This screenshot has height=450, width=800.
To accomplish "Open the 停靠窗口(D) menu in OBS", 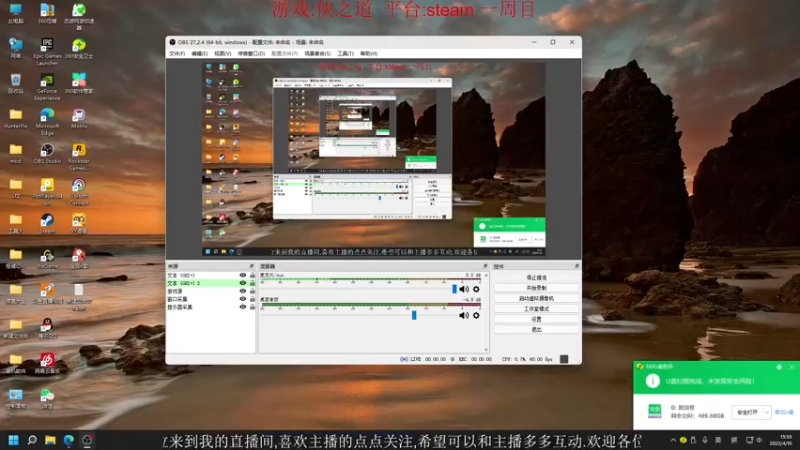I will tap(251, 54).
